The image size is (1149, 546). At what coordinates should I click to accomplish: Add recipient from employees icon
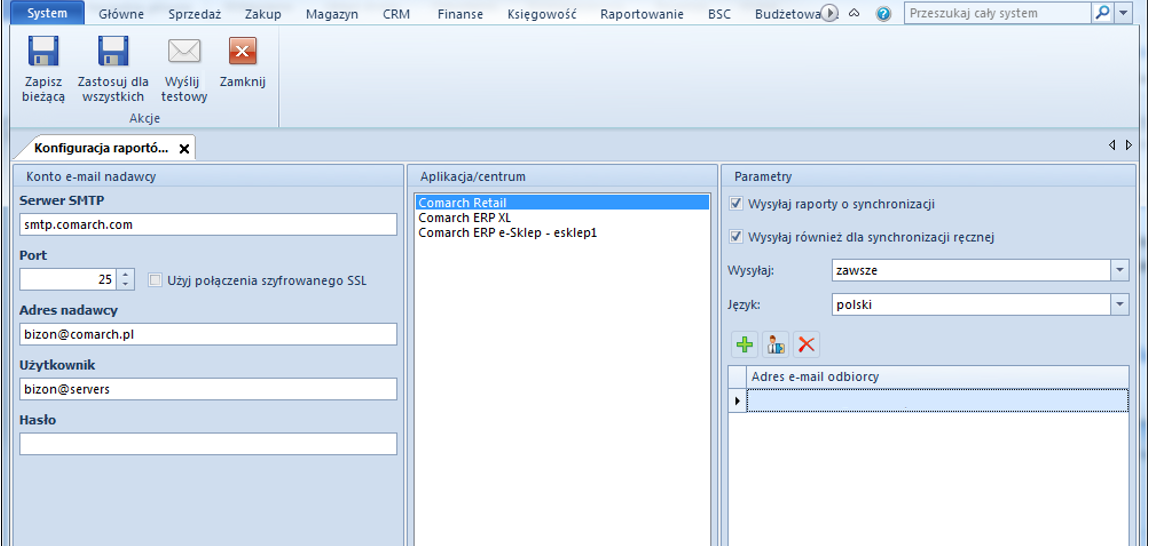(x=776, y=344)
